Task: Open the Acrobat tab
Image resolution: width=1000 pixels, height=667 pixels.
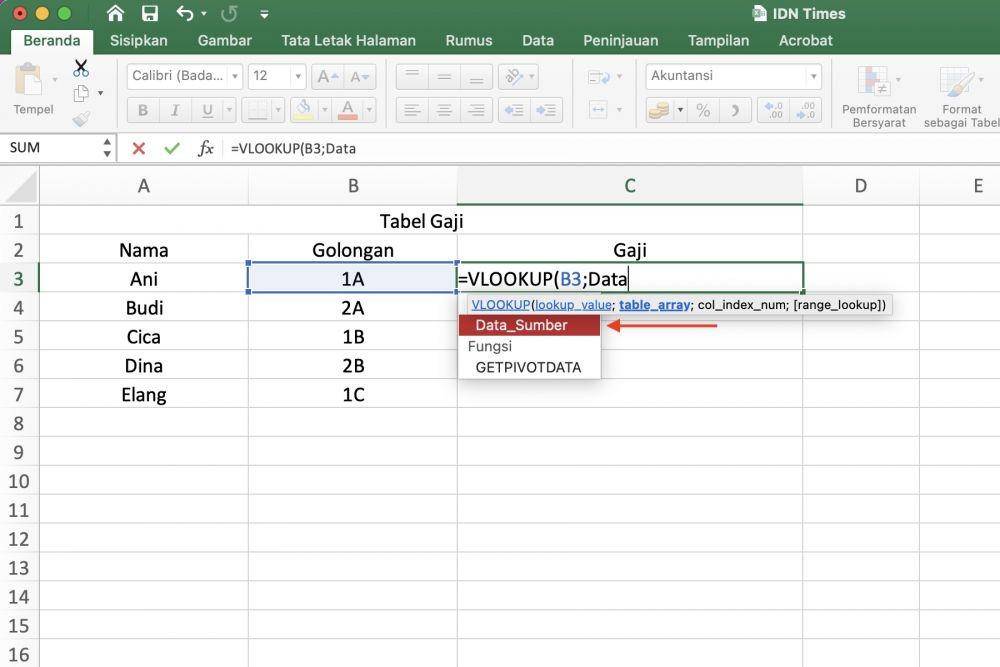Action: [805, 41]
